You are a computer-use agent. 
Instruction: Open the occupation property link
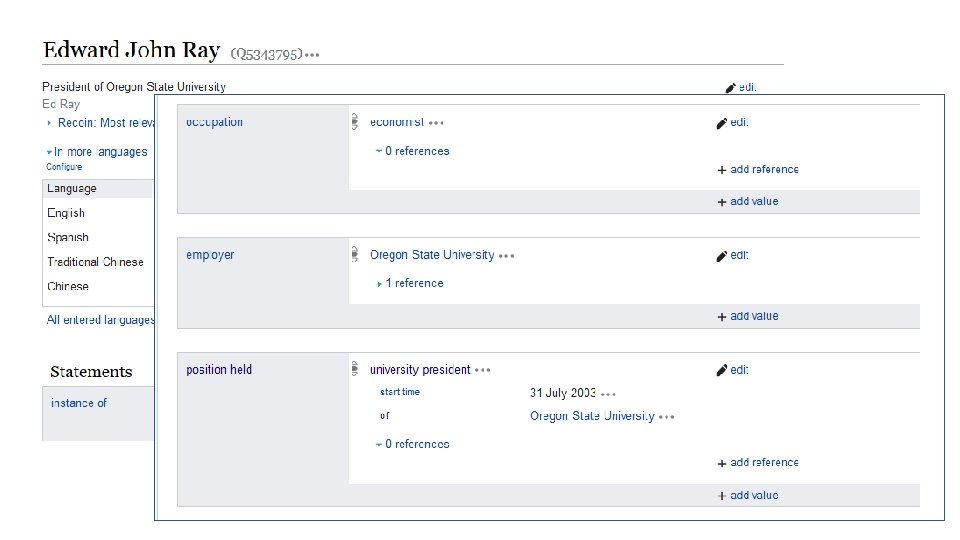click(x=214, y=122)
